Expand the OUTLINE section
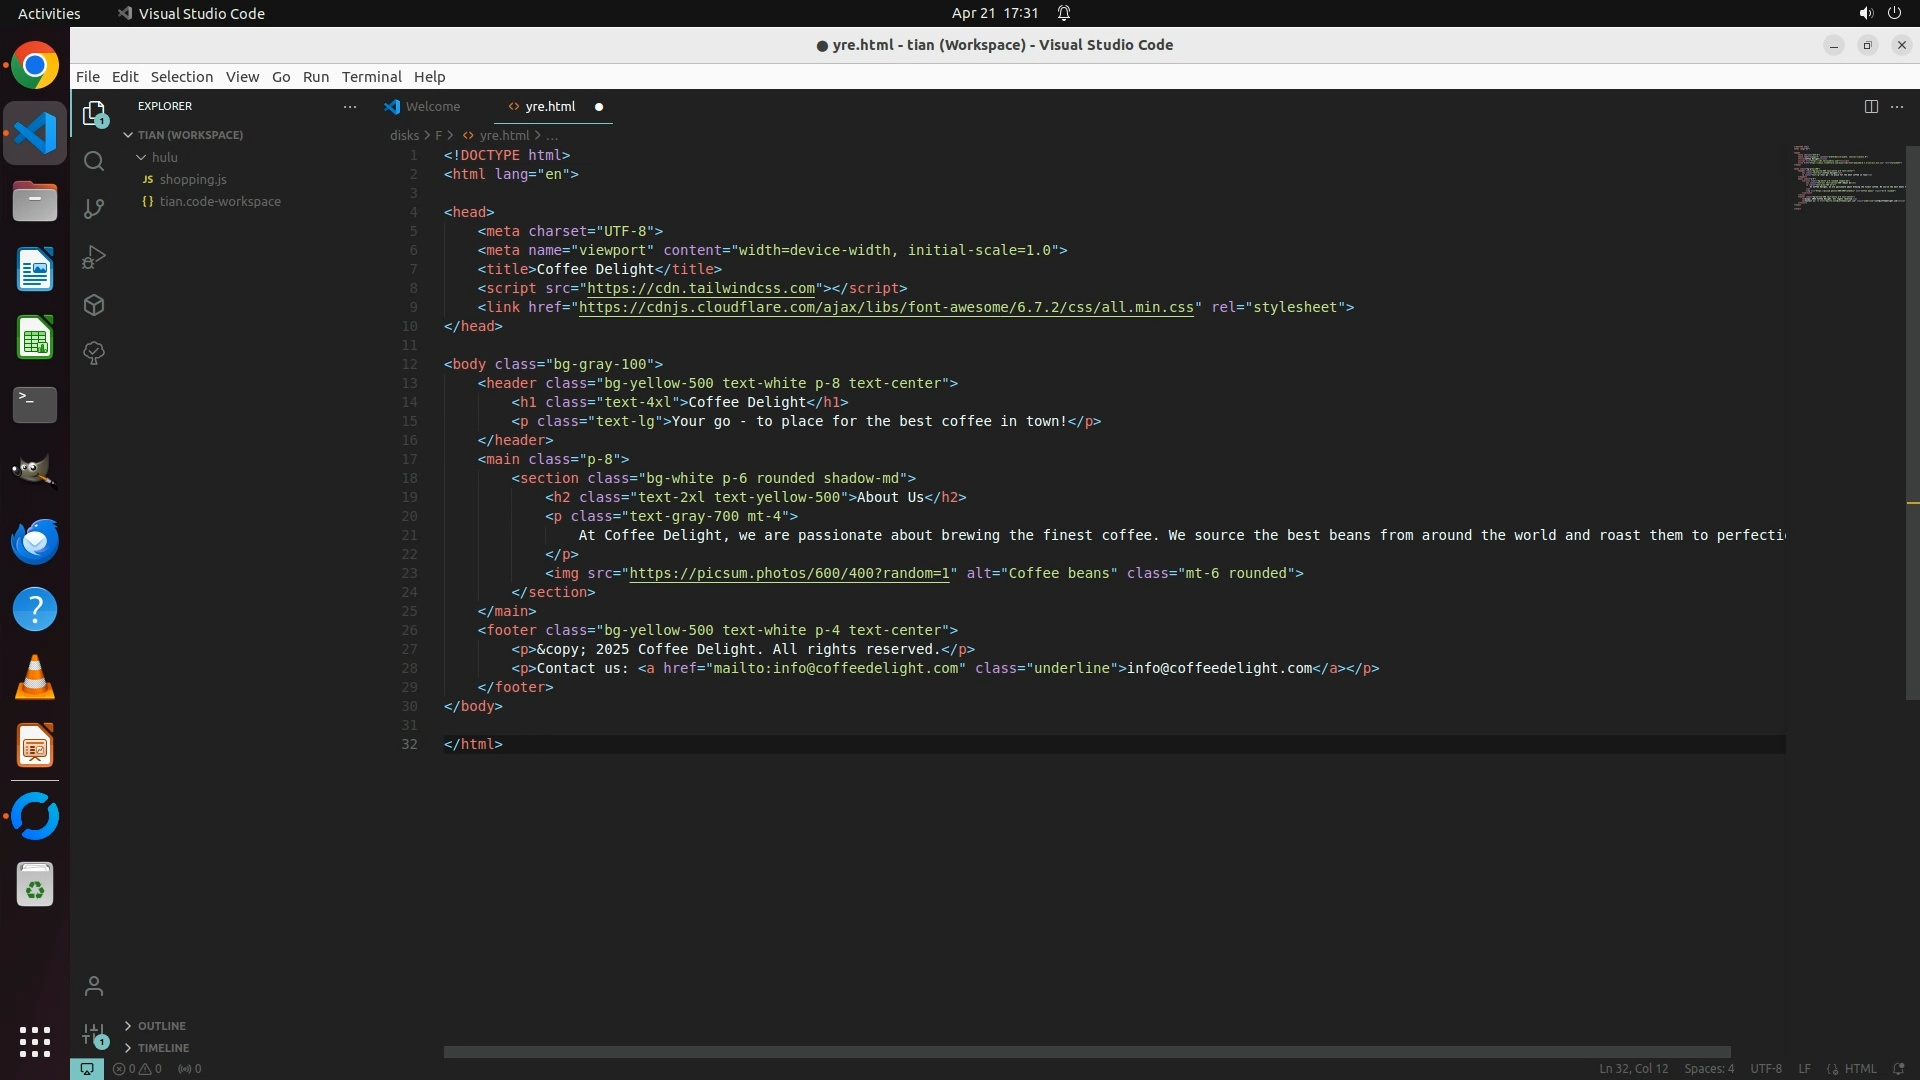This screenshot has width=1920, height=1080. pyautogui.click(x=161, y=1026)
